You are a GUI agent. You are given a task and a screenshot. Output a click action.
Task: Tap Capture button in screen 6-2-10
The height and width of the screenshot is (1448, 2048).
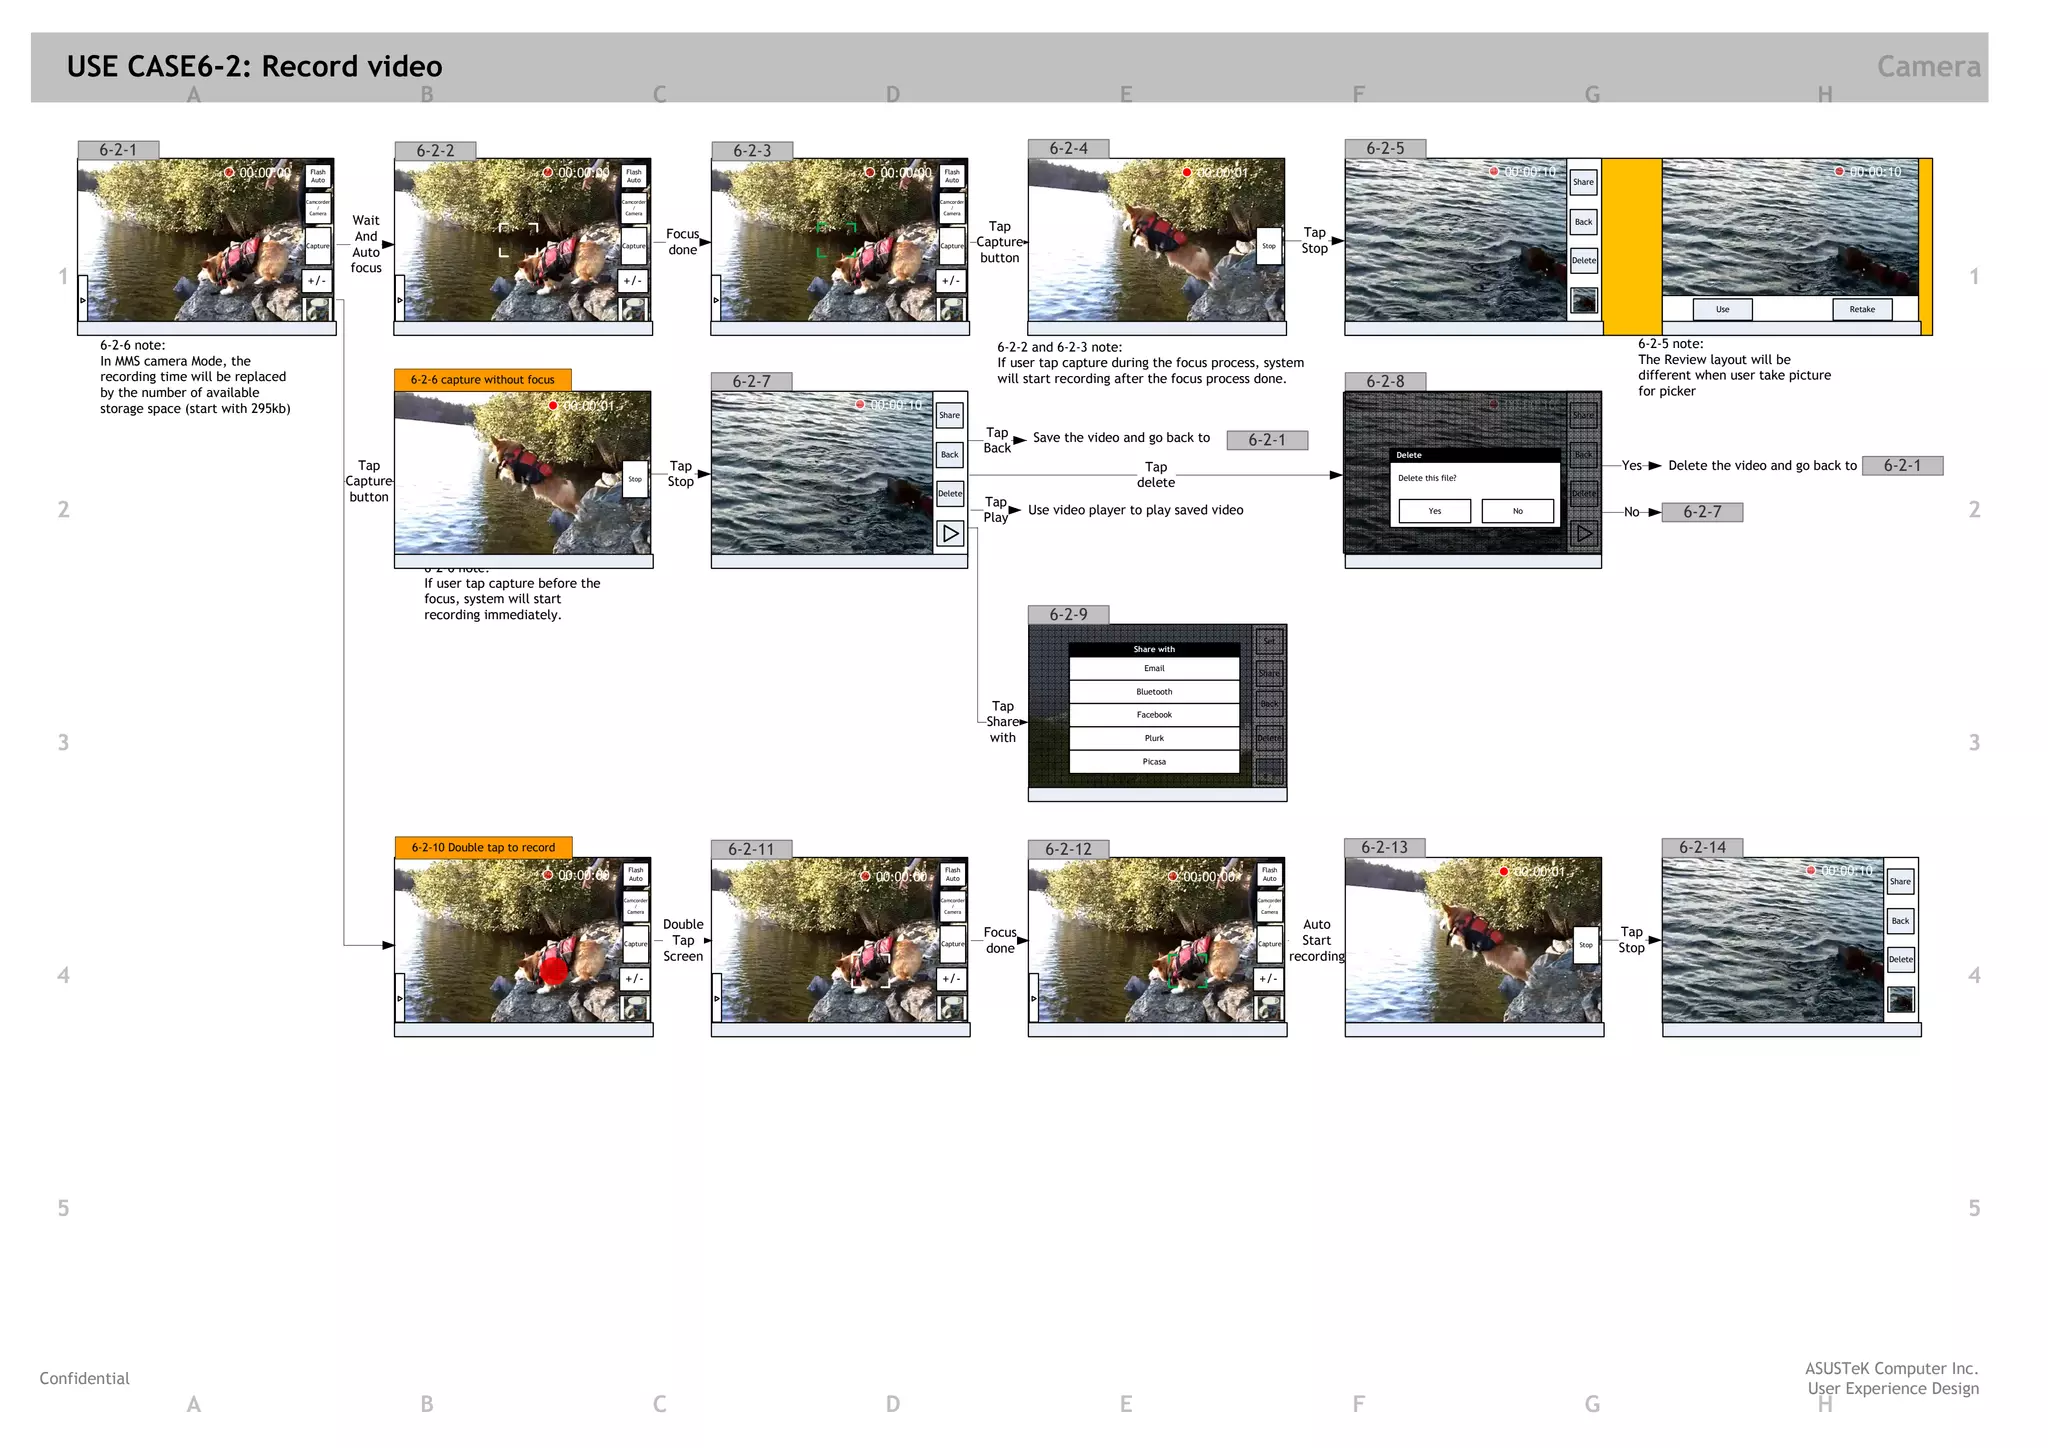[x=635, y=943]
